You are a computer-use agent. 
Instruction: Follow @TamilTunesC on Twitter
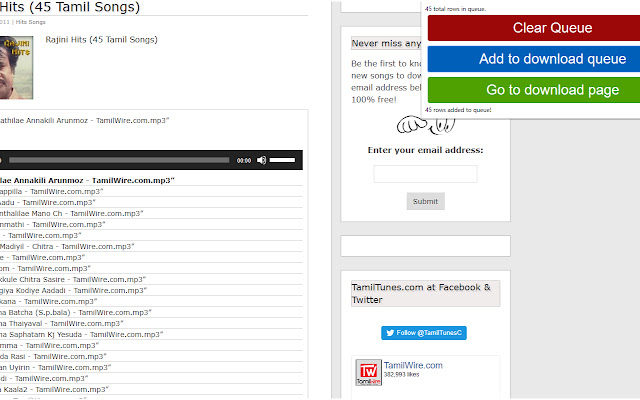[x=424, y=333]
